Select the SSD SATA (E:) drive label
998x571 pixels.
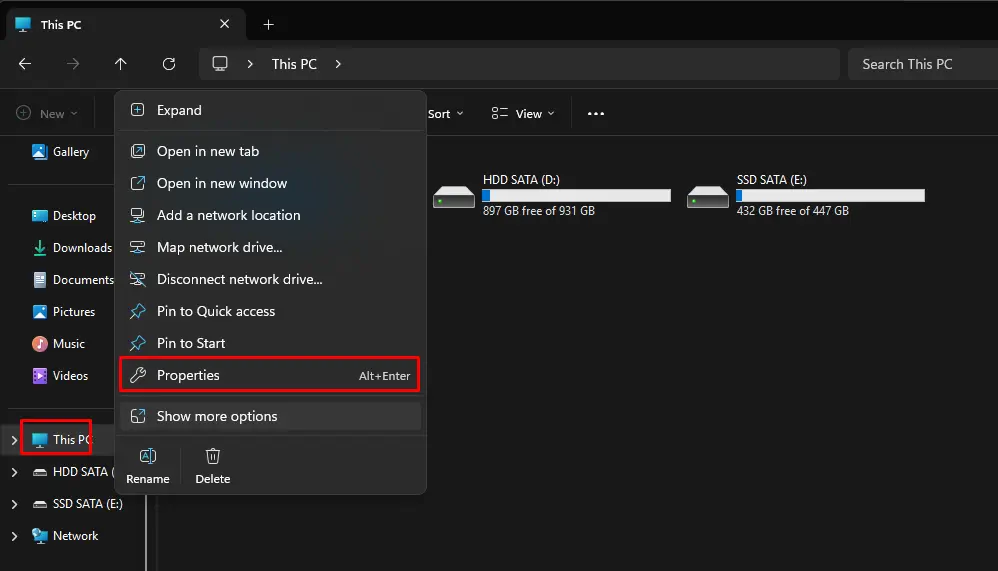771,180
